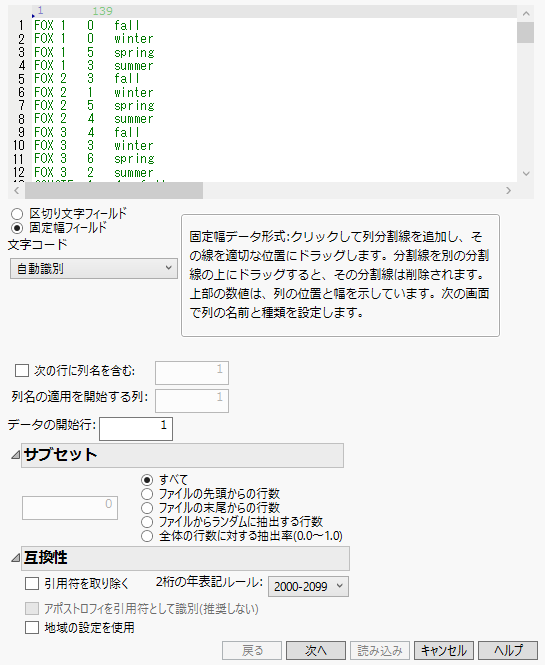Click the horizontal scroll right arrow

(509, 191)
